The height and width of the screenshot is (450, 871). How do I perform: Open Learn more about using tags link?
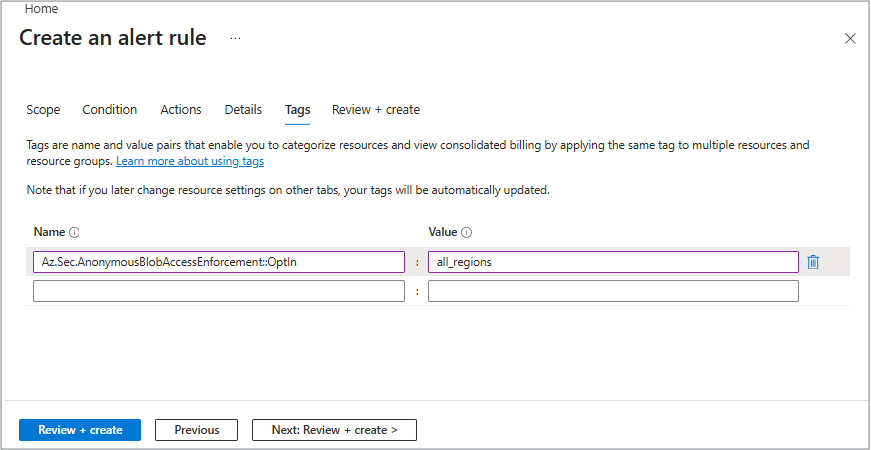click(x=190, y=161)
